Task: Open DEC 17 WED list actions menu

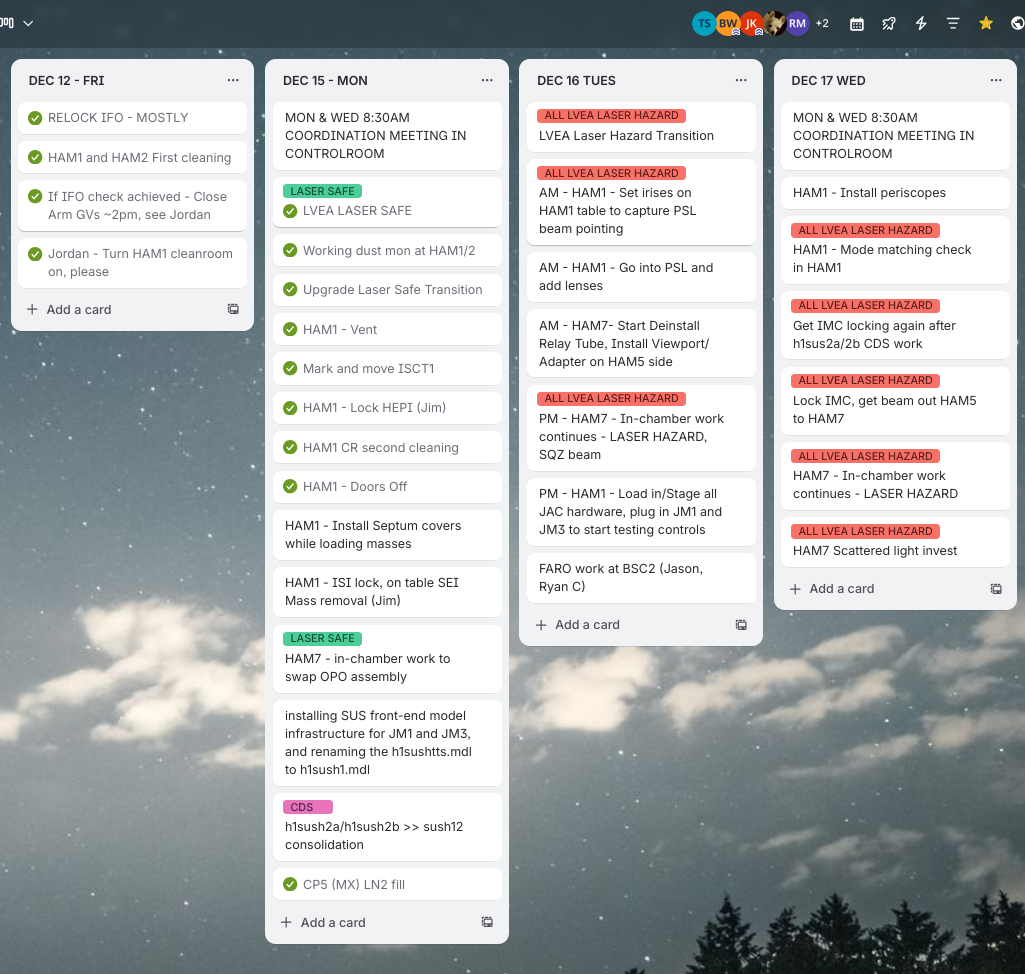Action: 996,80
